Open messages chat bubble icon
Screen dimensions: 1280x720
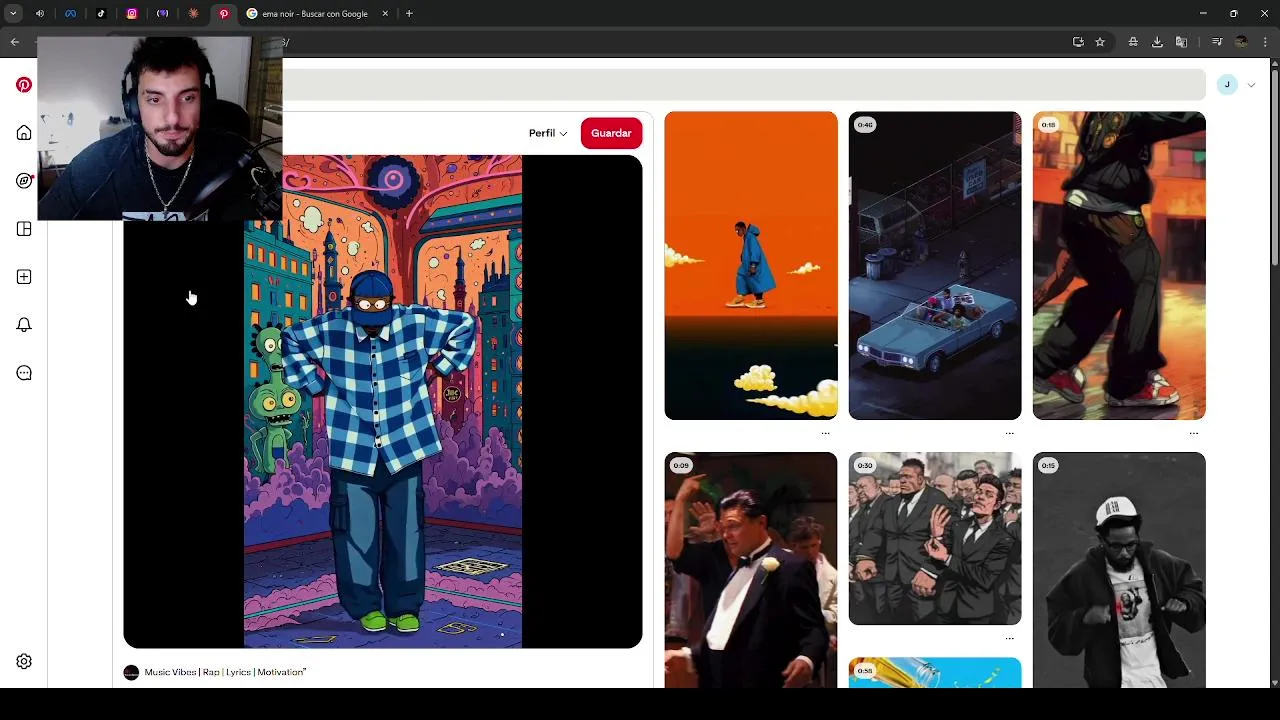click(24, 373)
